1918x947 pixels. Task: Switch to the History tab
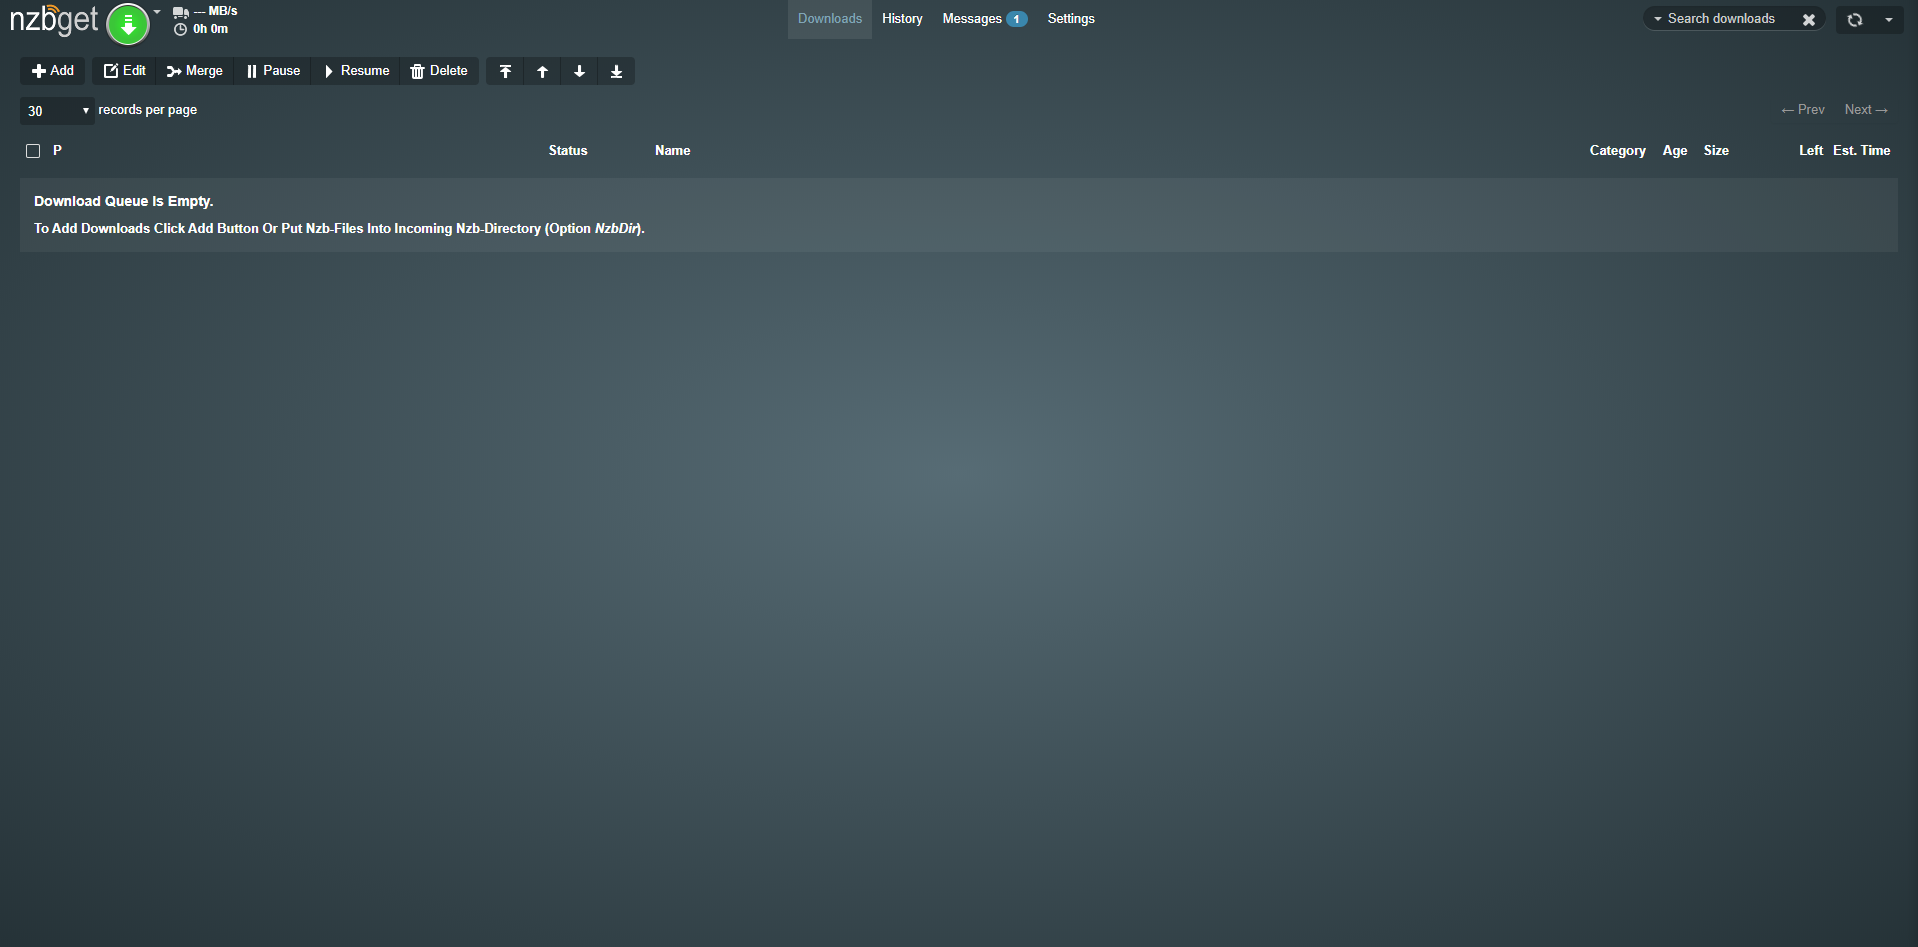click(902, 19)
